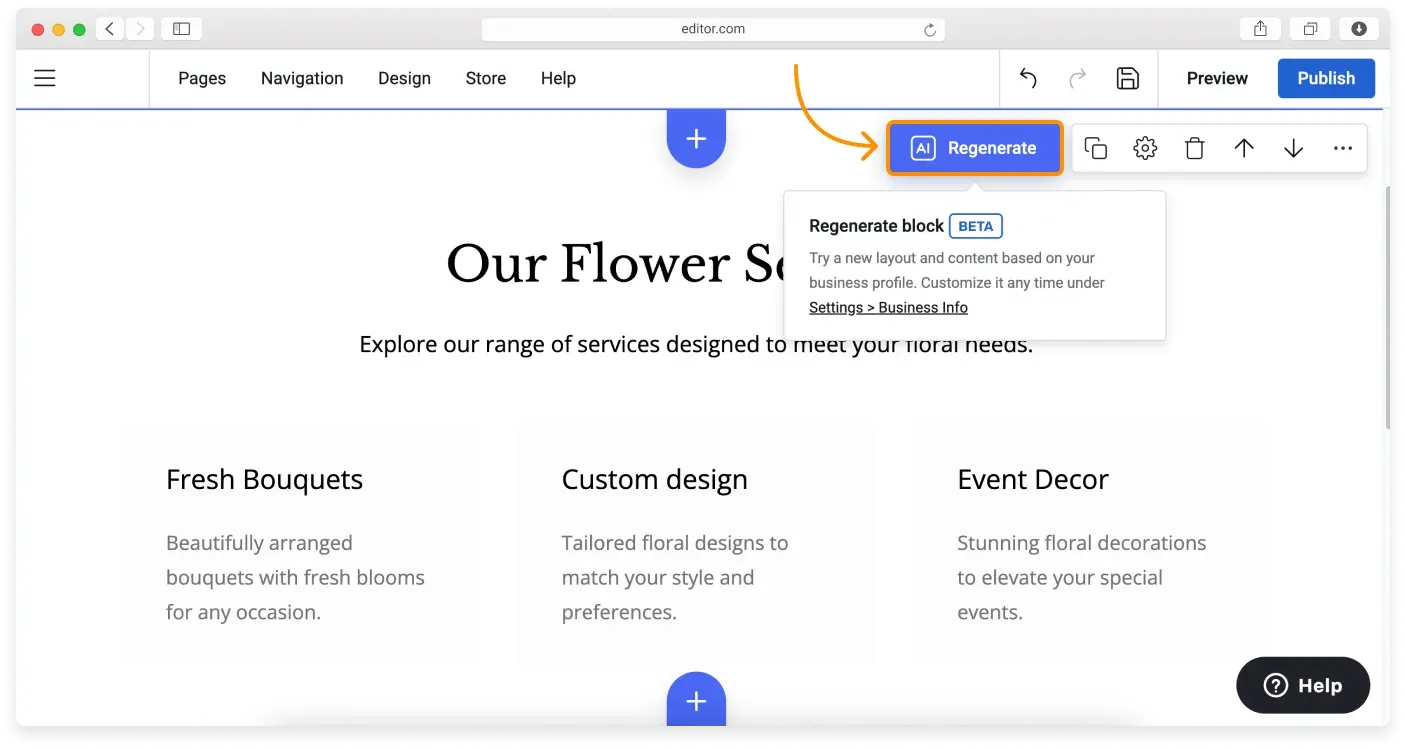Open browser downloads icon

coord(1359,29)
